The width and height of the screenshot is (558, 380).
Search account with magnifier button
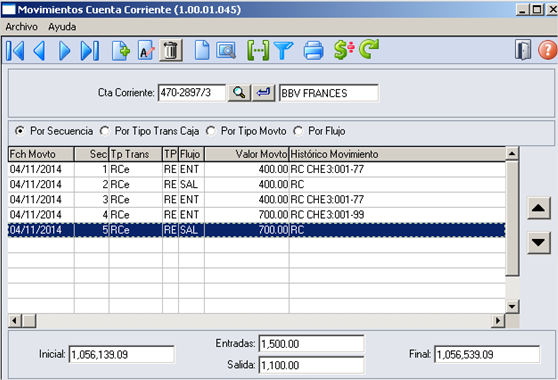[239, 93]
